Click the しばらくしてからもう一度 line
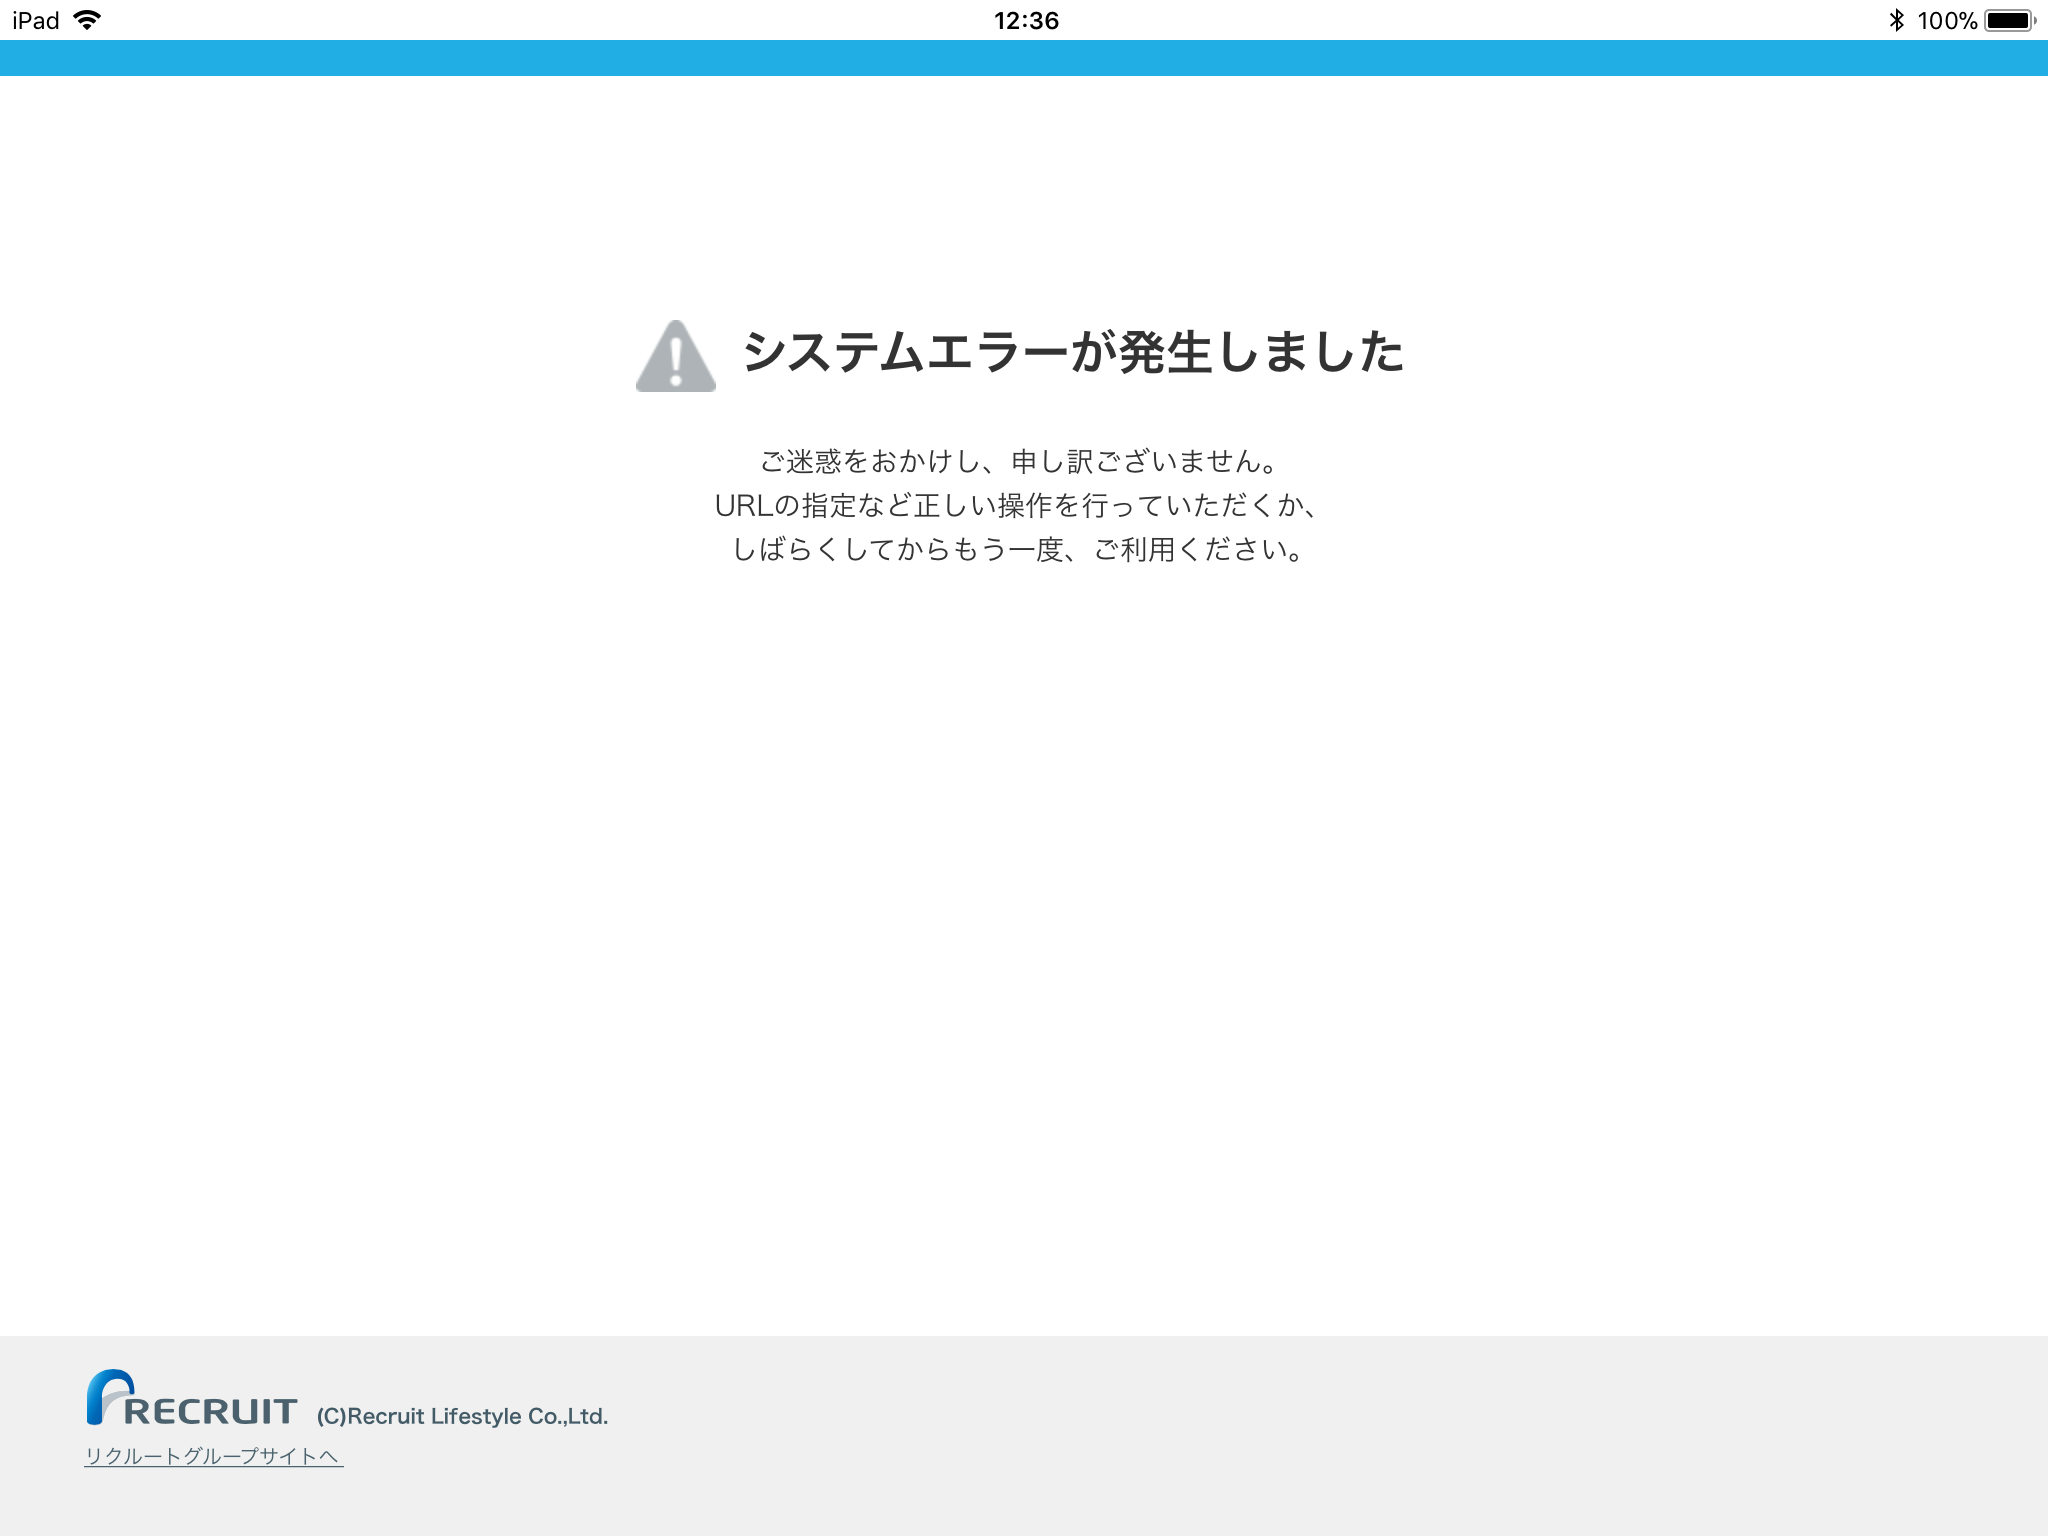 click(1018, 549)
